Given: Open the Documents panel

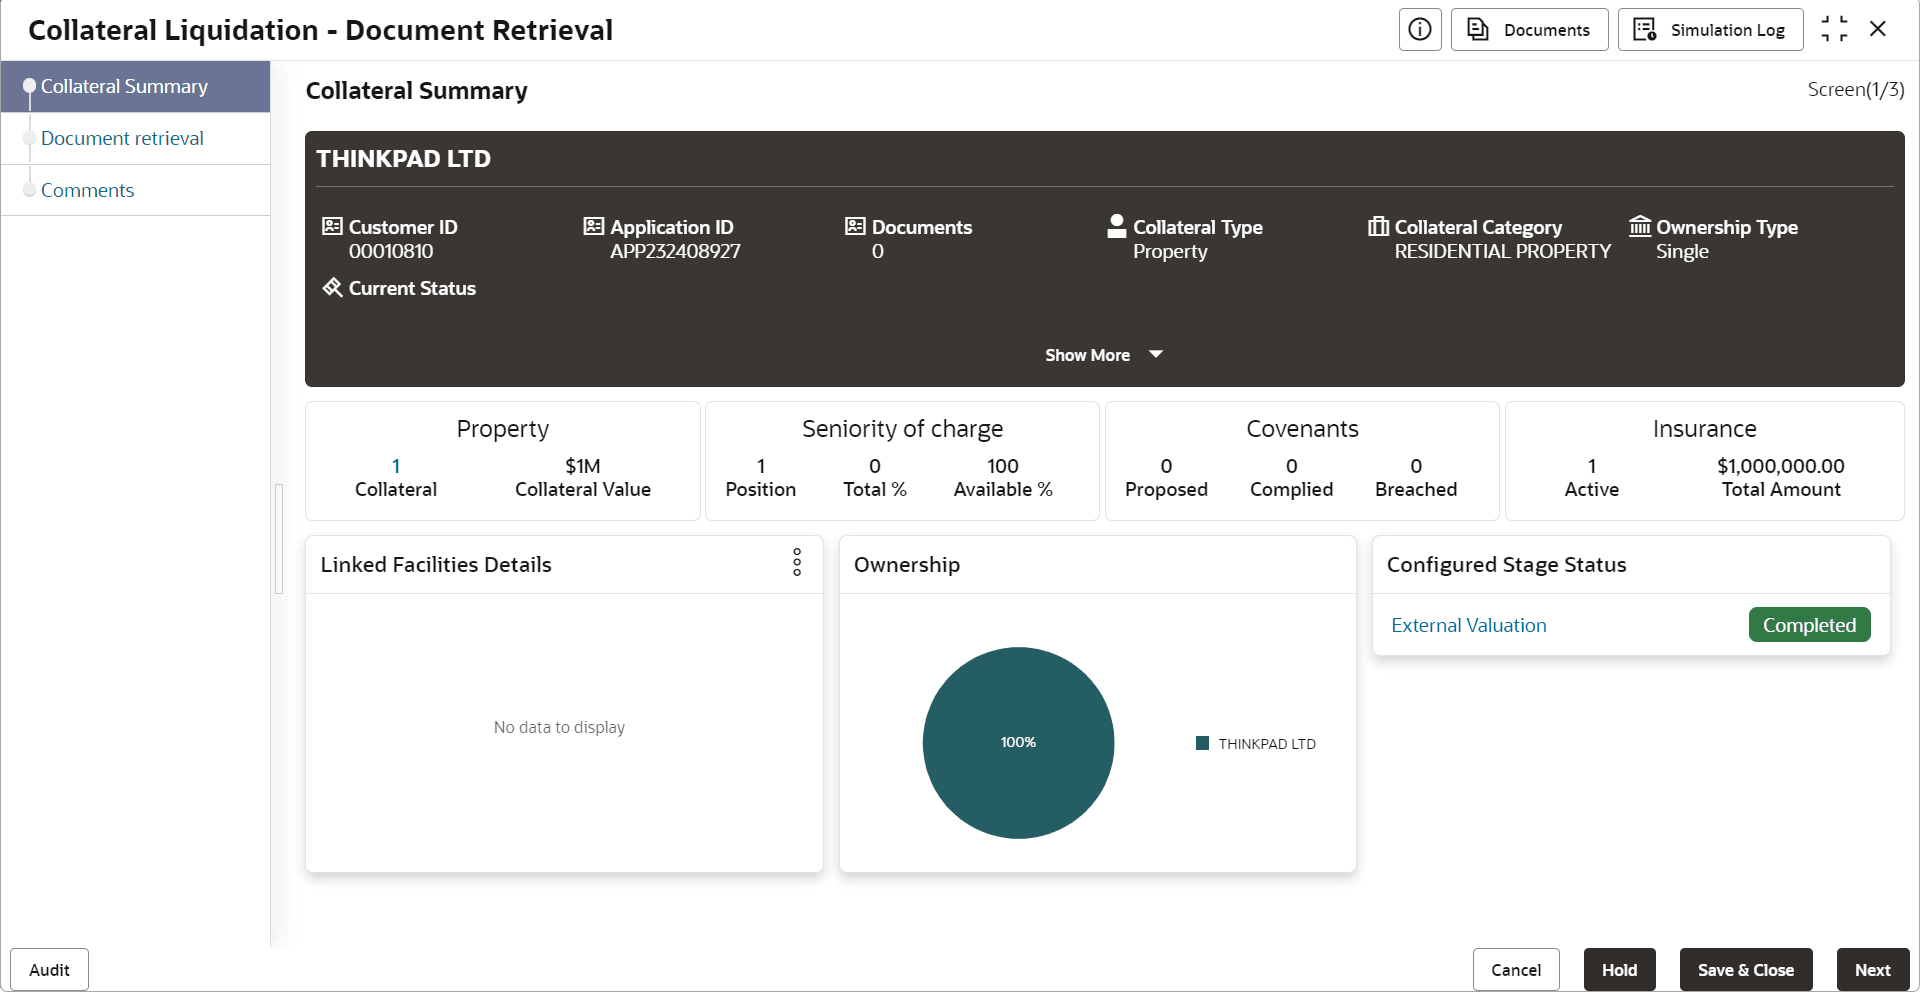Looking at the screenshot, I should click(x=1529, y=30).
